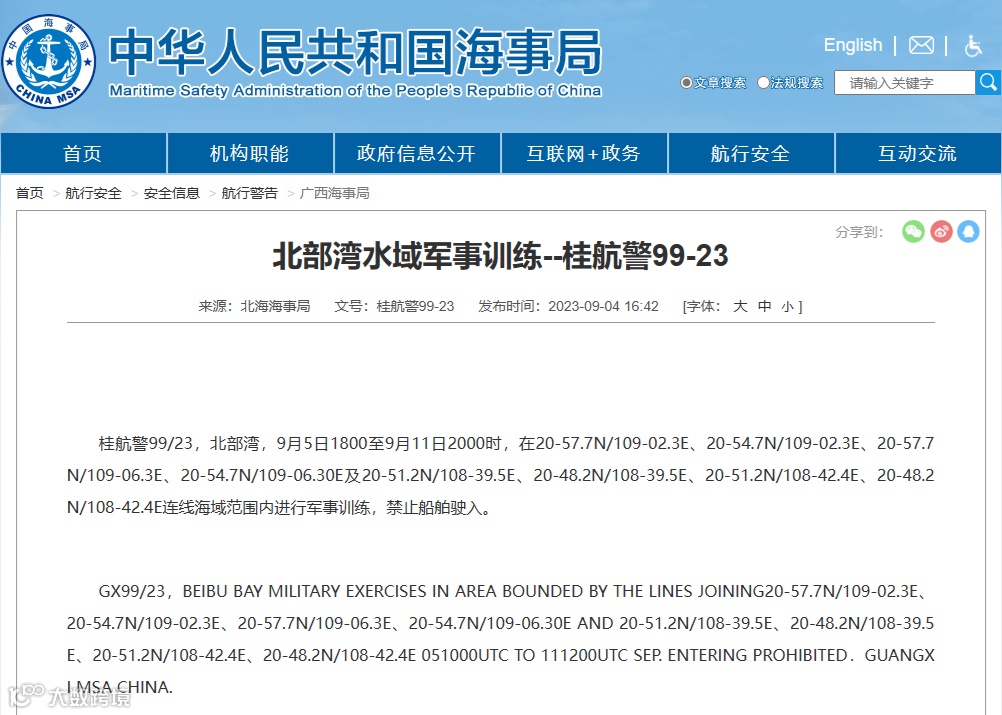The image size is (1002, 715).
Task: Click the English paragraph starting GX99/23
Action: [x=500, y=639]
